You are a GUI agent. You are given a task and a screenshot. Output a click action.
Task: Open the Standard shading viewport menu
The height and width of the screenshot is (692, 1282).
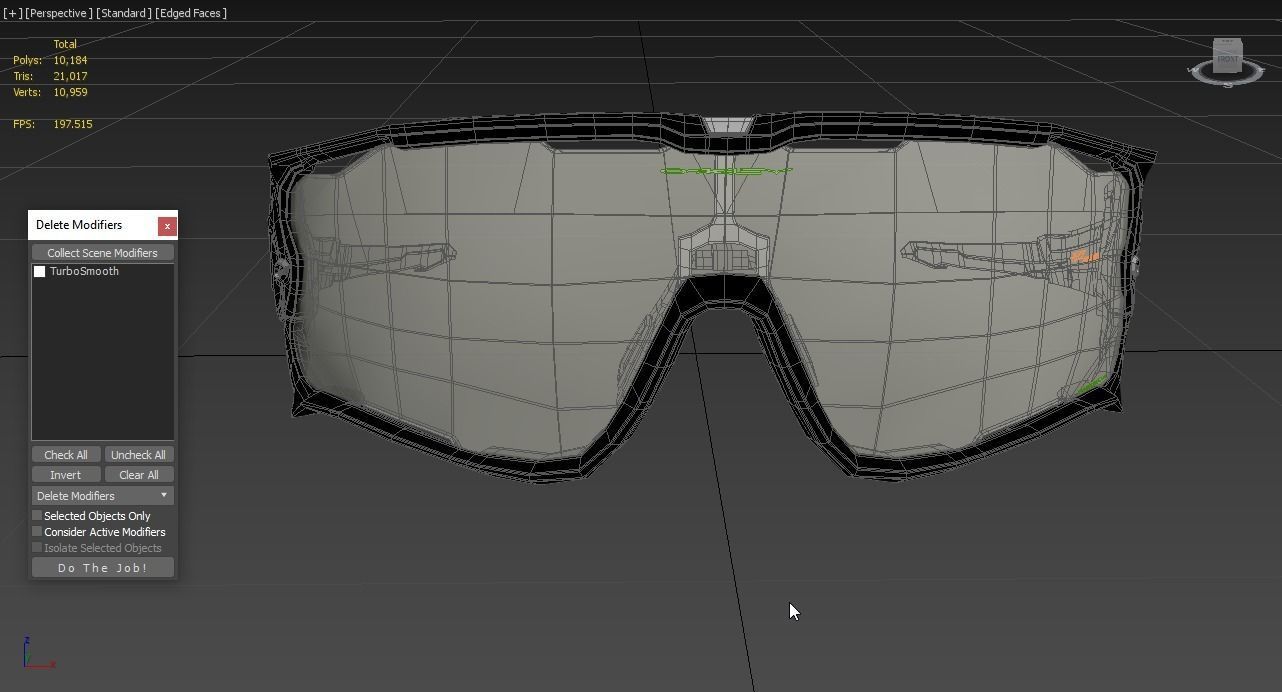[x=124, y=13]
